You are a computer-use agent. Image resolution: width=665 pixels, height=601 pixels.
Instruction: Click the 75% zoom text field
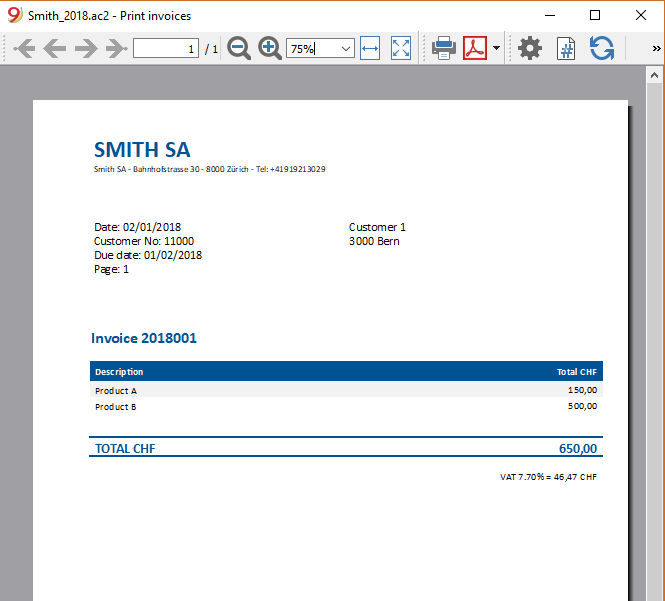[x=313, y=49]
